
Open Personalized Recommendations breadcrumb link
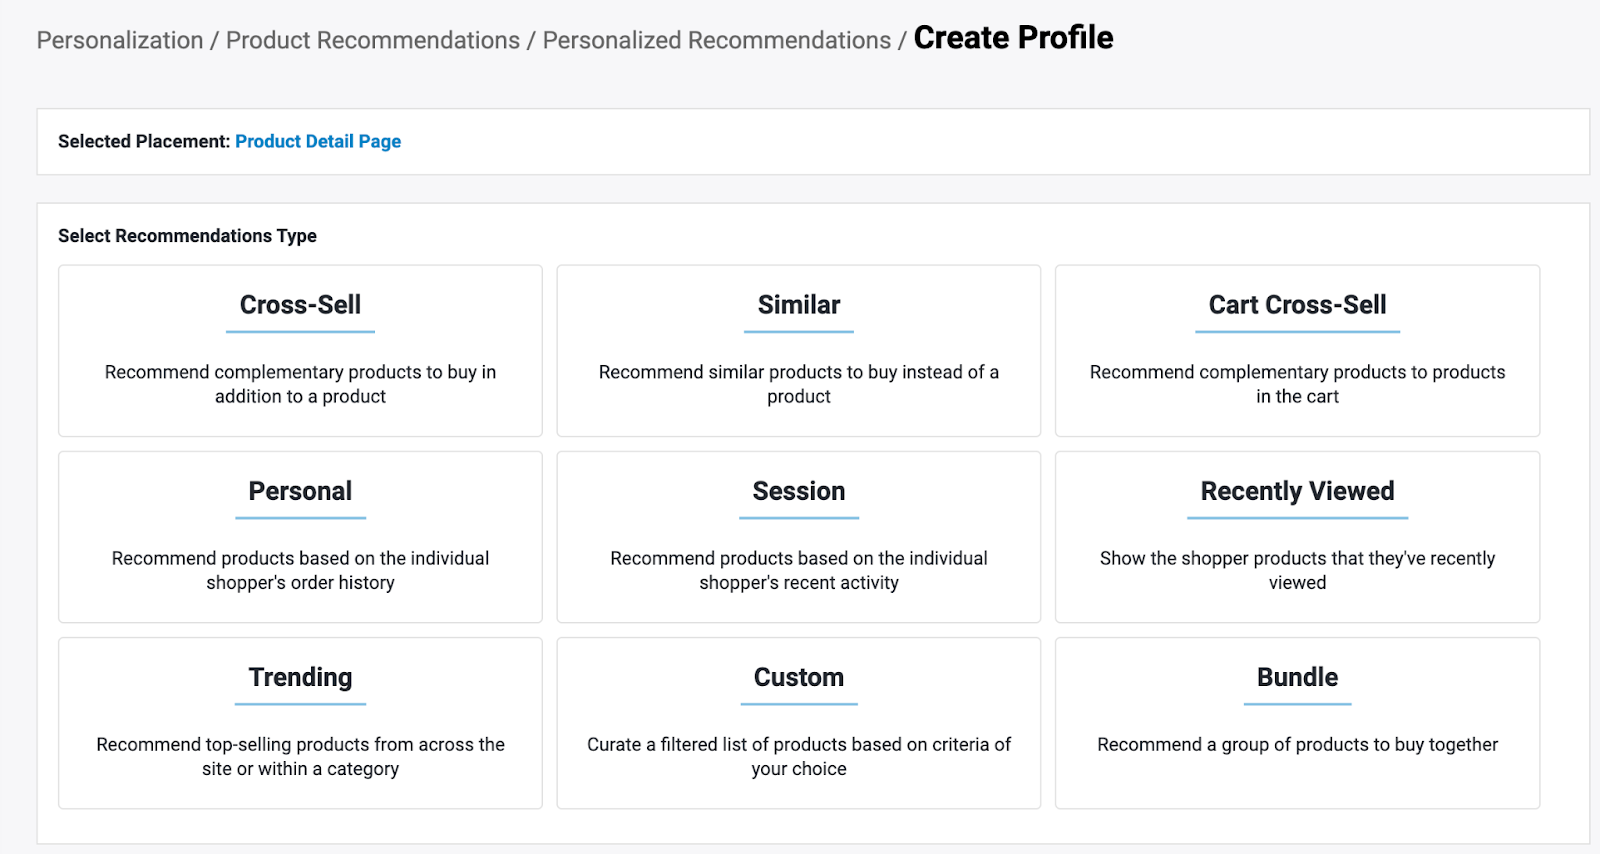(716, 40)
